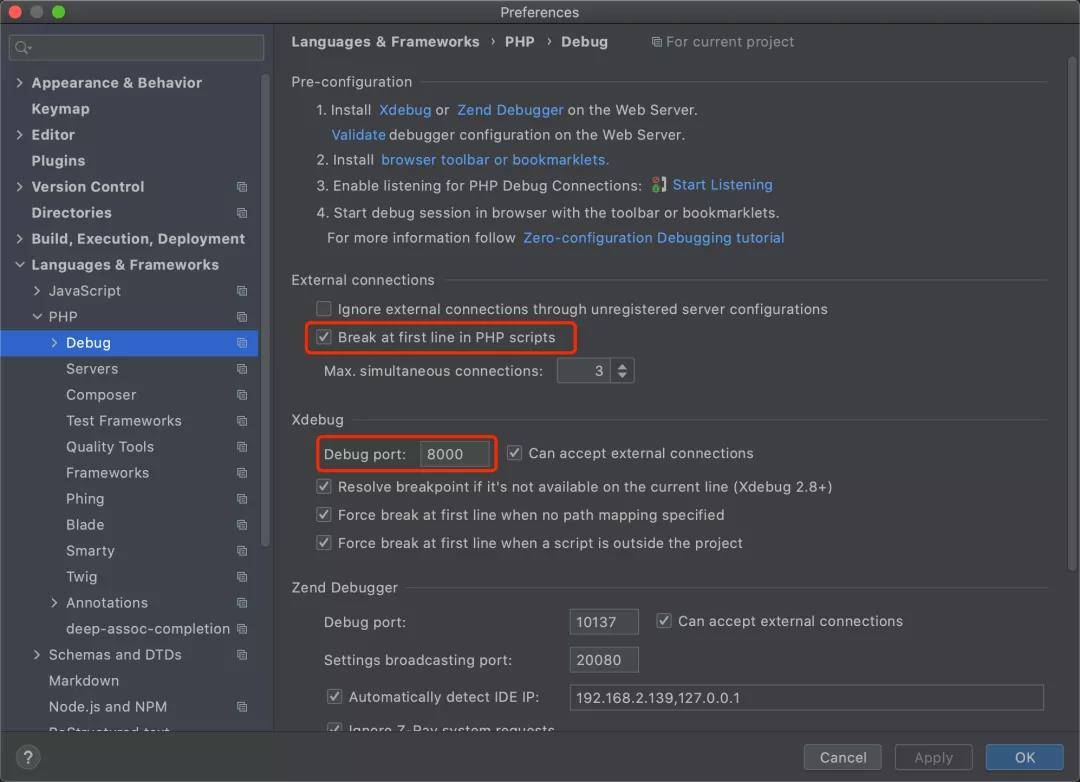Image resolution: width=1080 pixels, height=782 pixels.
Task: Click the project-level icon next to Version Control
Action: (242, 187)
